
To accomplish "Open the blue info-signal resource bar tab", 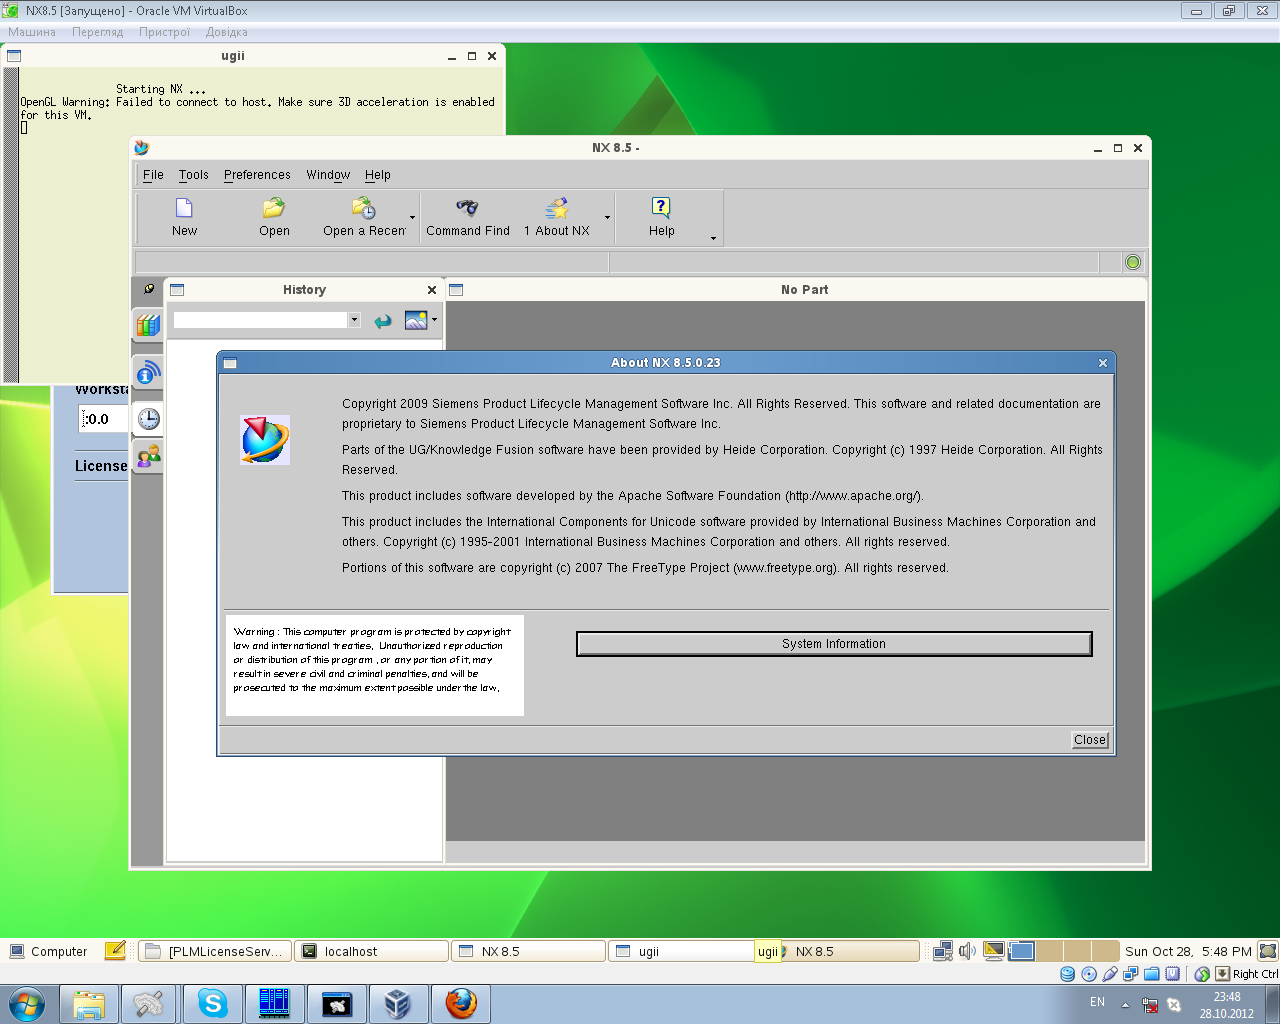I will point(148,372).
